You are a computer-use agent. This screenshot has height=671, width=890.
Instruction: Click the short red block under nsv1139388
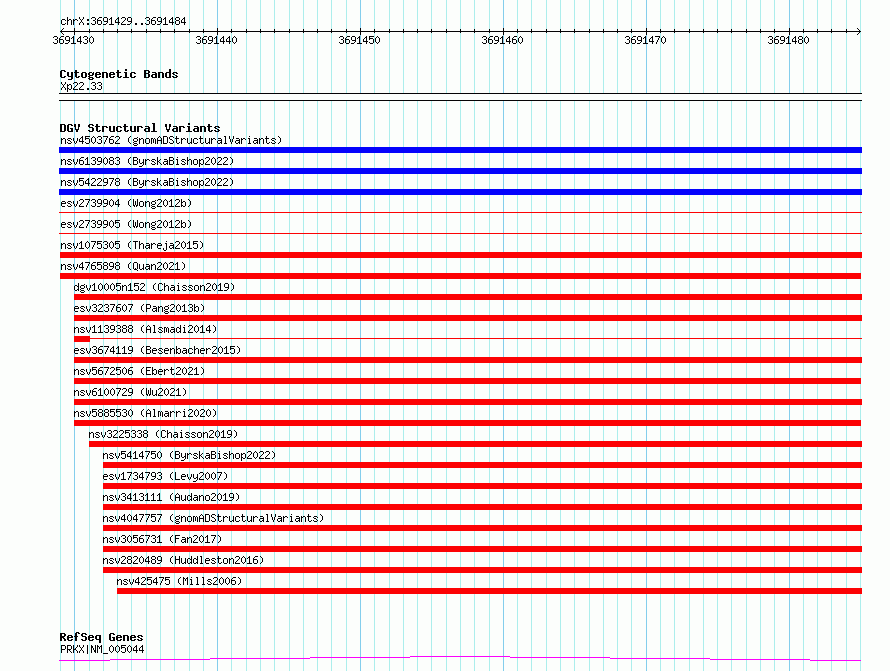pos(82,339)
